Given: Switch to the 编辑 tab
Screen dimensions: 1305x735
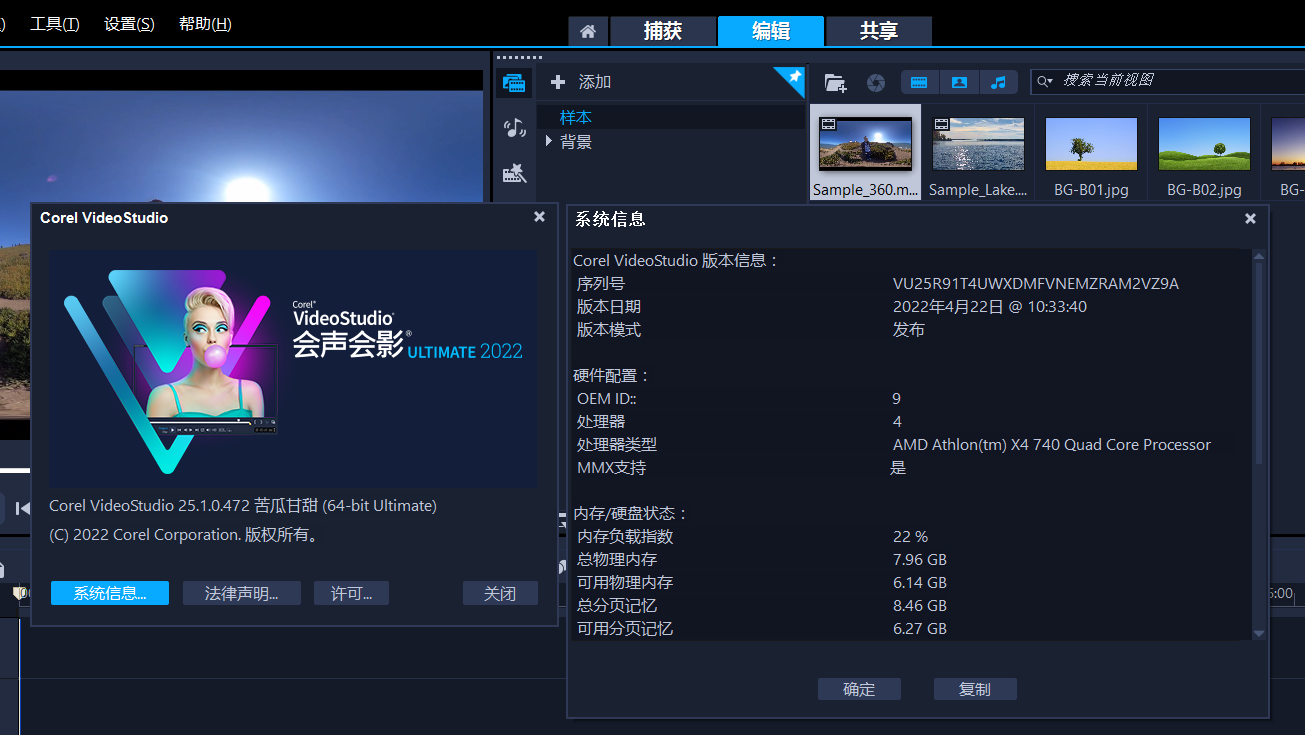Looking at the screenshot, I should [x=771, y=31].
